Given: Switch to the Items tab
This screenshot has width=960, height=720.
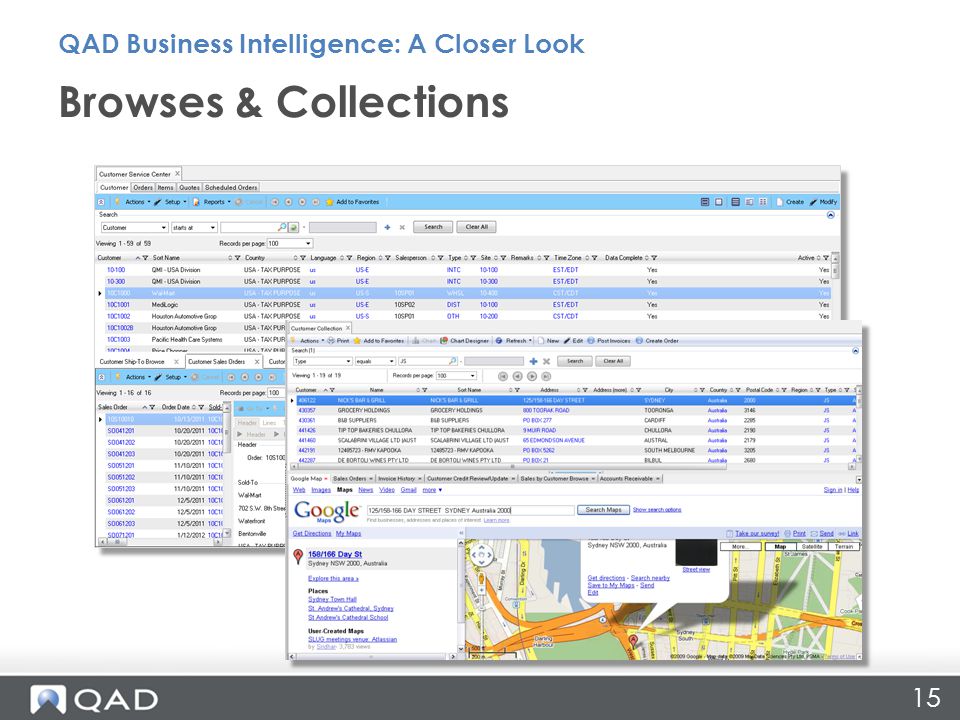Looking at the screenshot, I should 165,187.
